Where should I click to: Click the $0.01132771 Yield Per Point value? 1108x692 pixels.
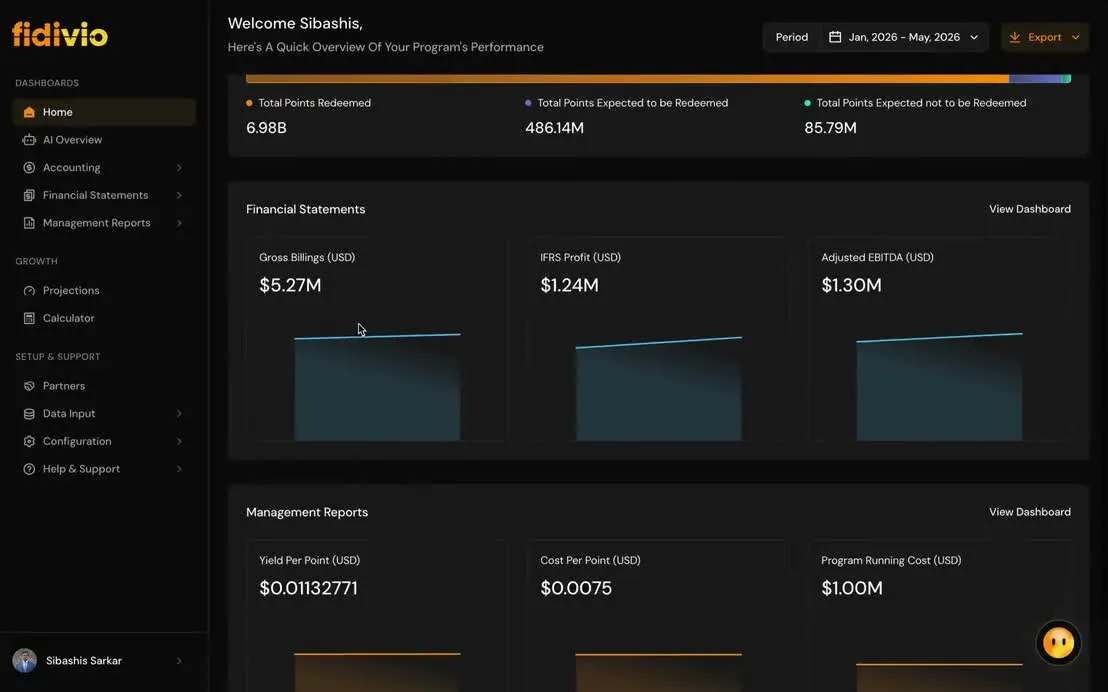309,588
